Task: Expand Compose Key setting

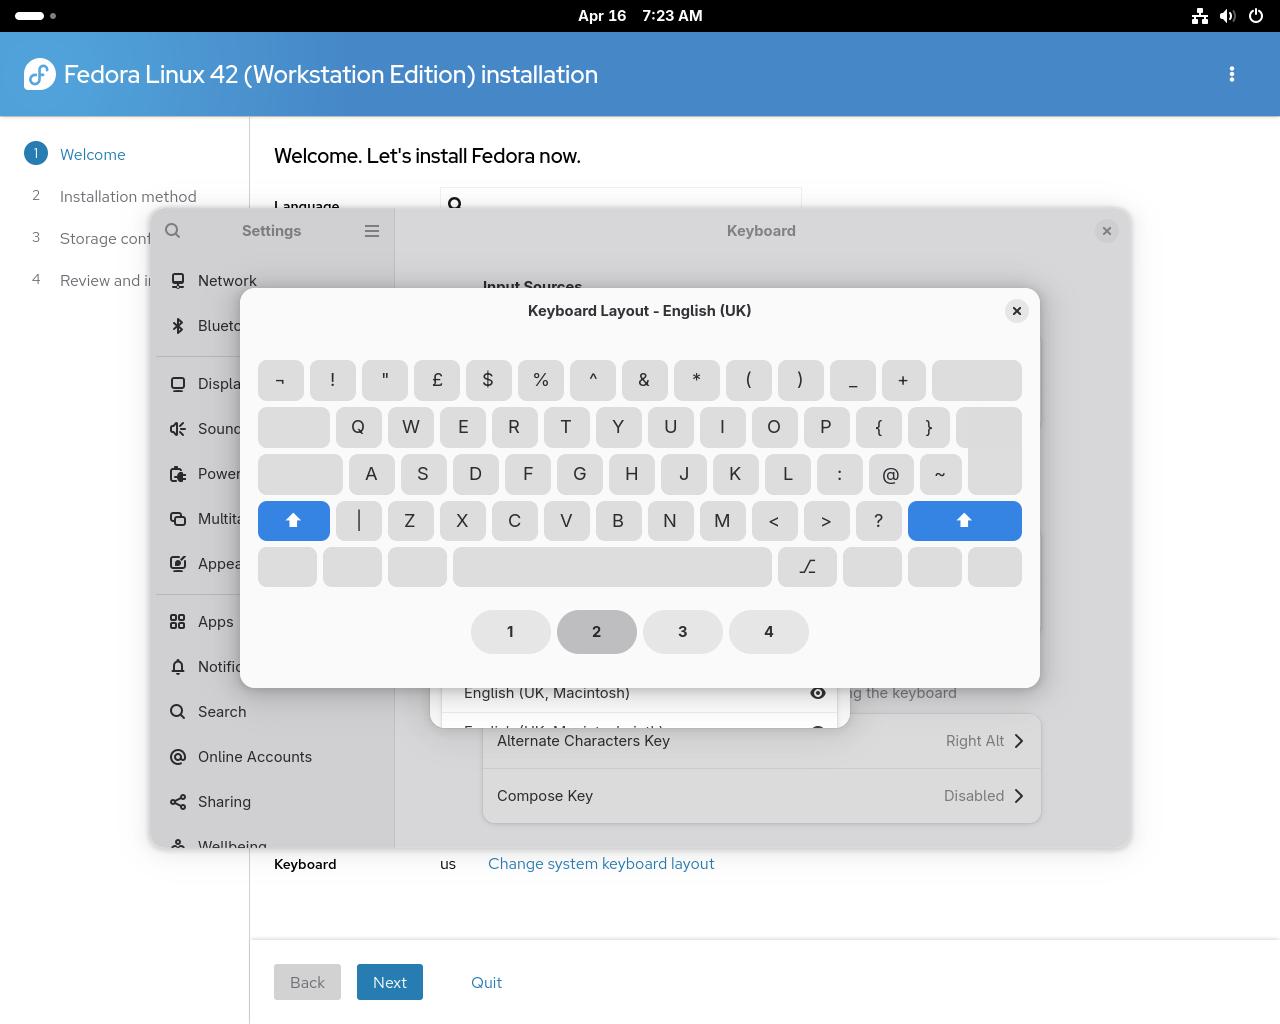Action: click(762, 796)
